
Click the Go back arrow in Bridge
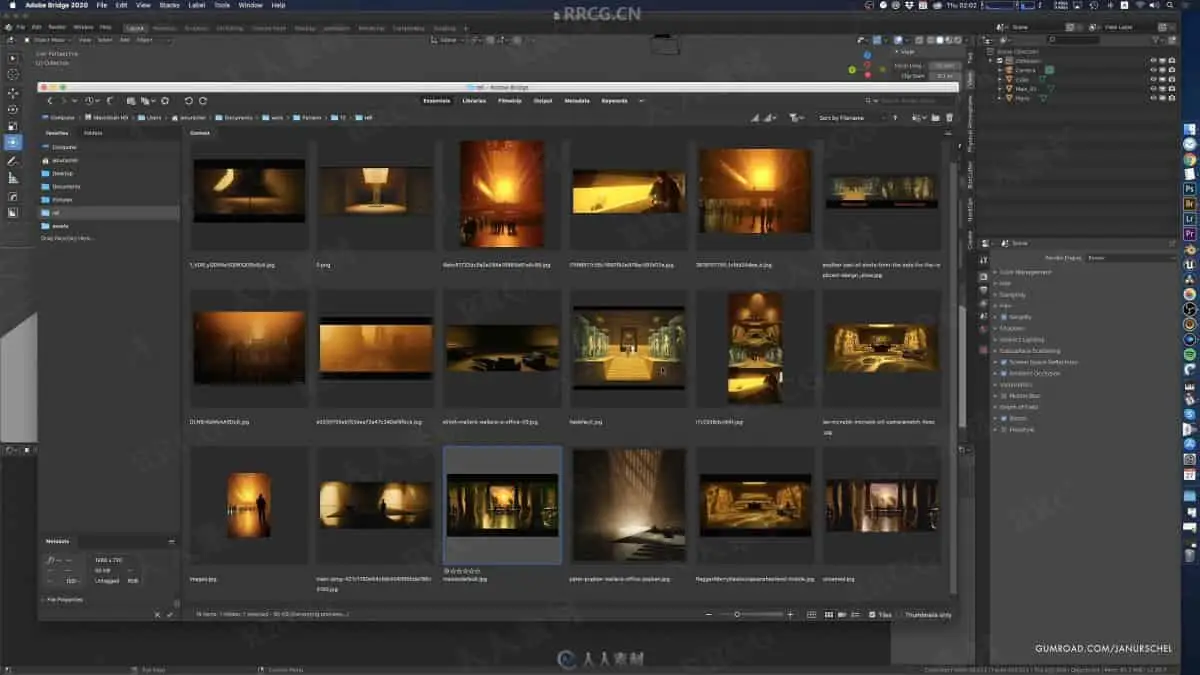50,101
